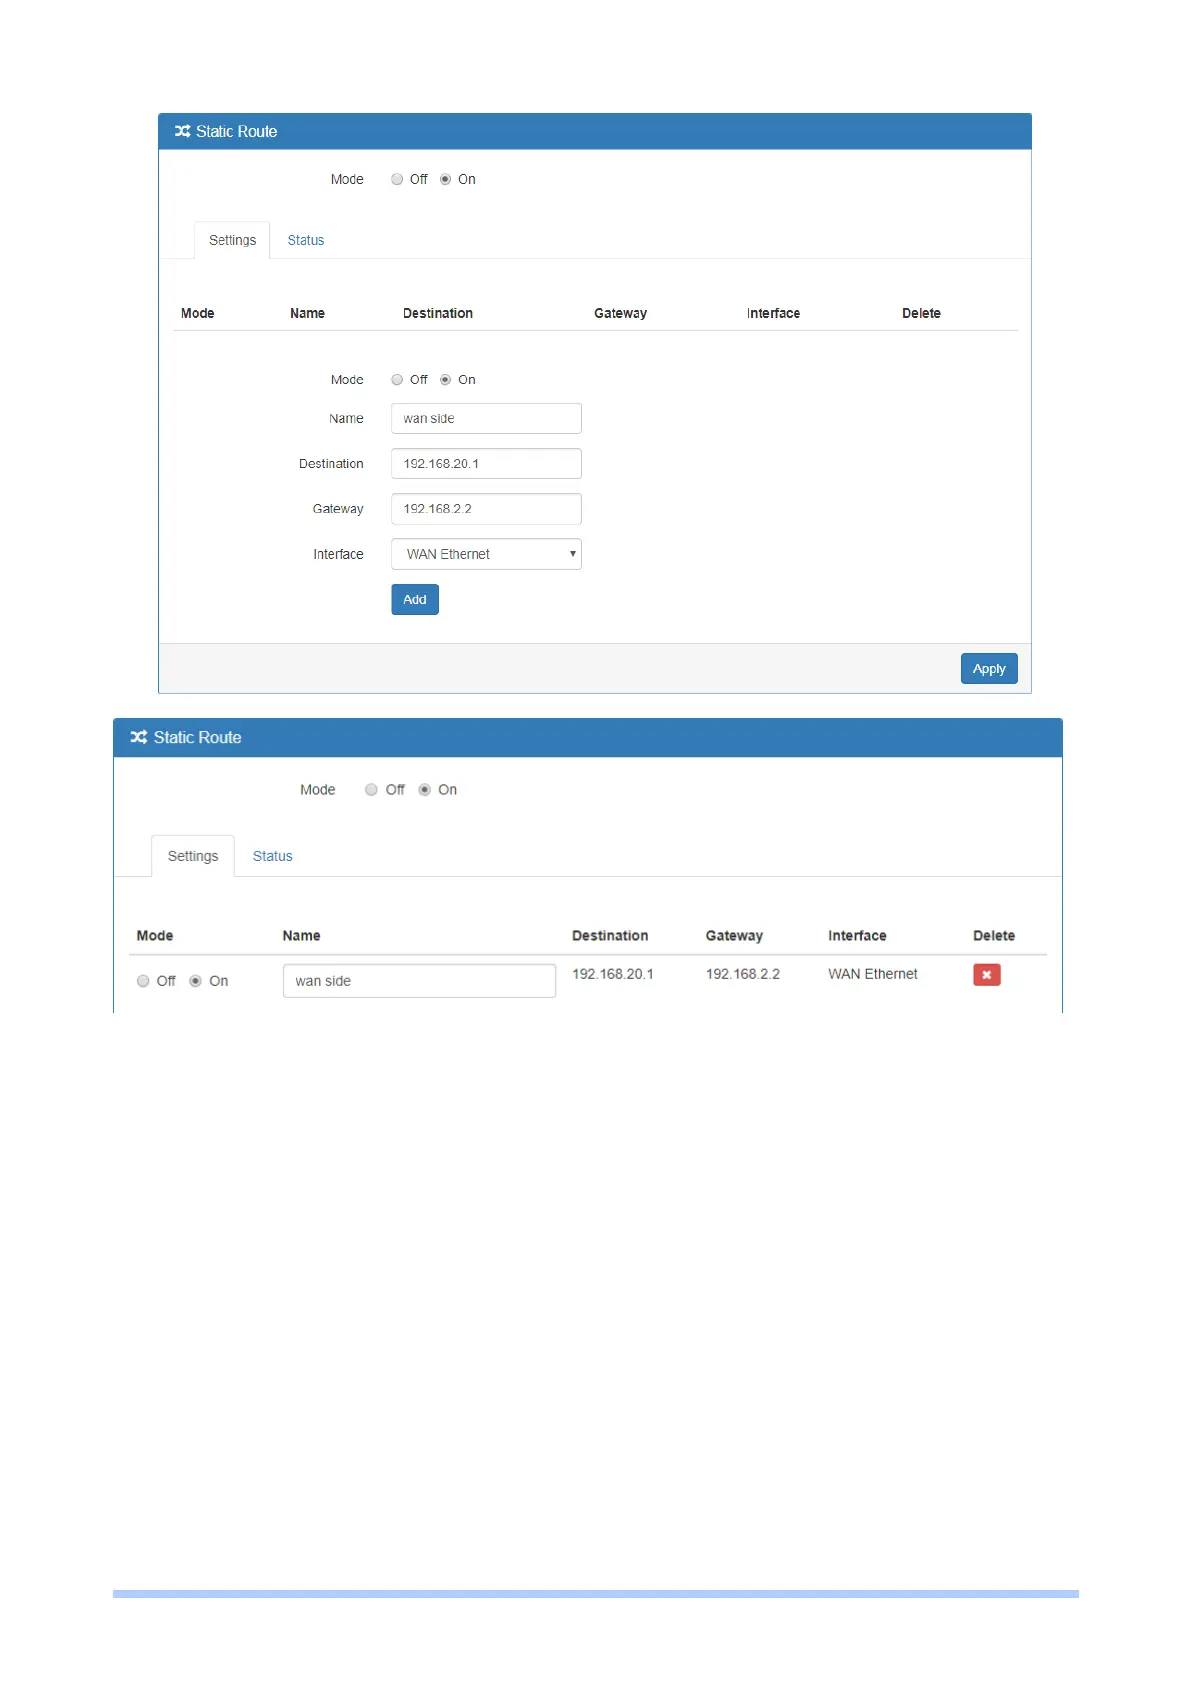Click the Apply button
Viewport: 1191px width, 1684px height.
tap(989, 668)
